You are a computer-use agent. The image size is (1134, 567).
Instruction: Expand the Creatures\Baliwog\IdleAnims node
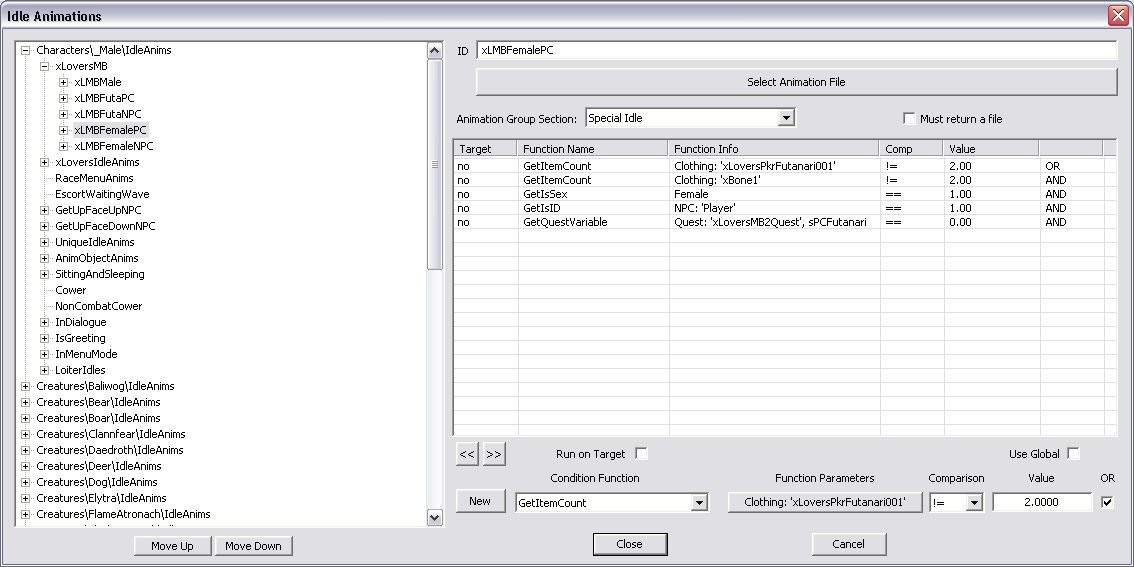coord(25,386)
